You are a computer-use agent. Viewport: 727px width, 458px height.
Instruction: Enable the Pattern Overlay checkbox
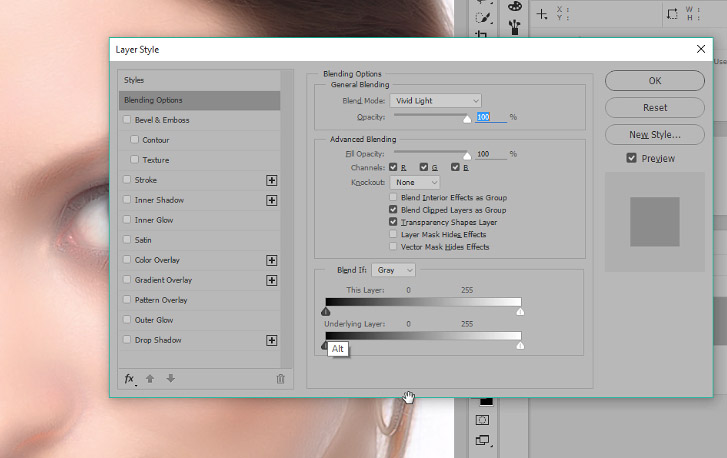point(127,299)
